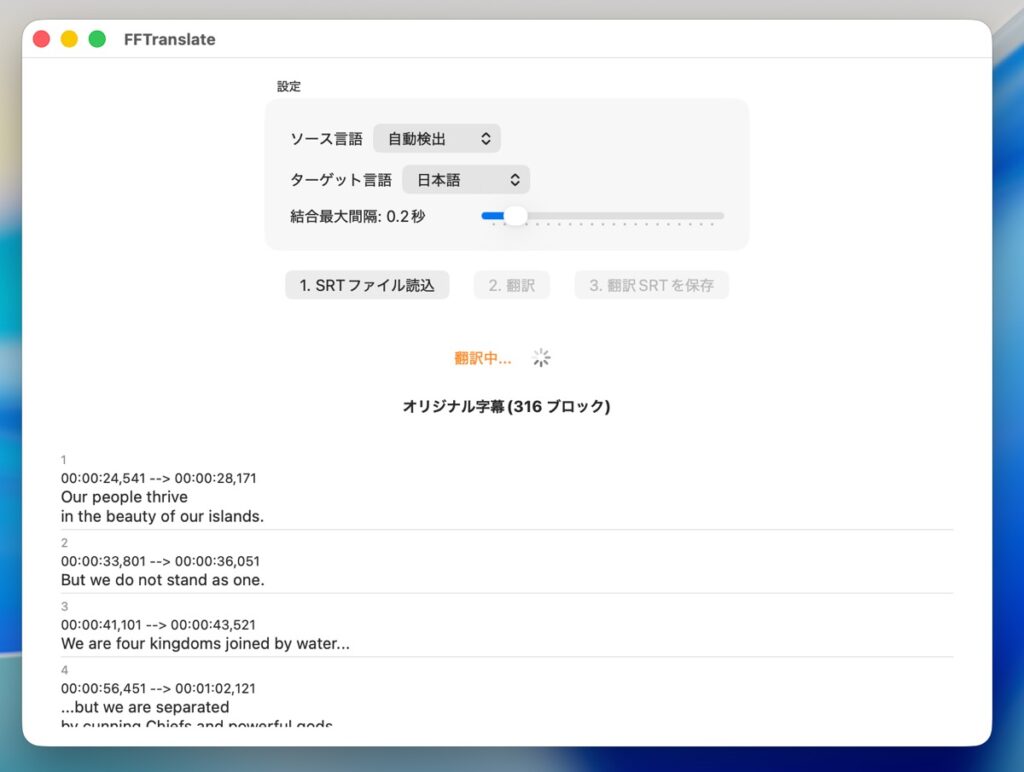1024x772 pixels.
Task: Open the ソース言語 dropdown showing 自動検出
Action: click(437, 138)
